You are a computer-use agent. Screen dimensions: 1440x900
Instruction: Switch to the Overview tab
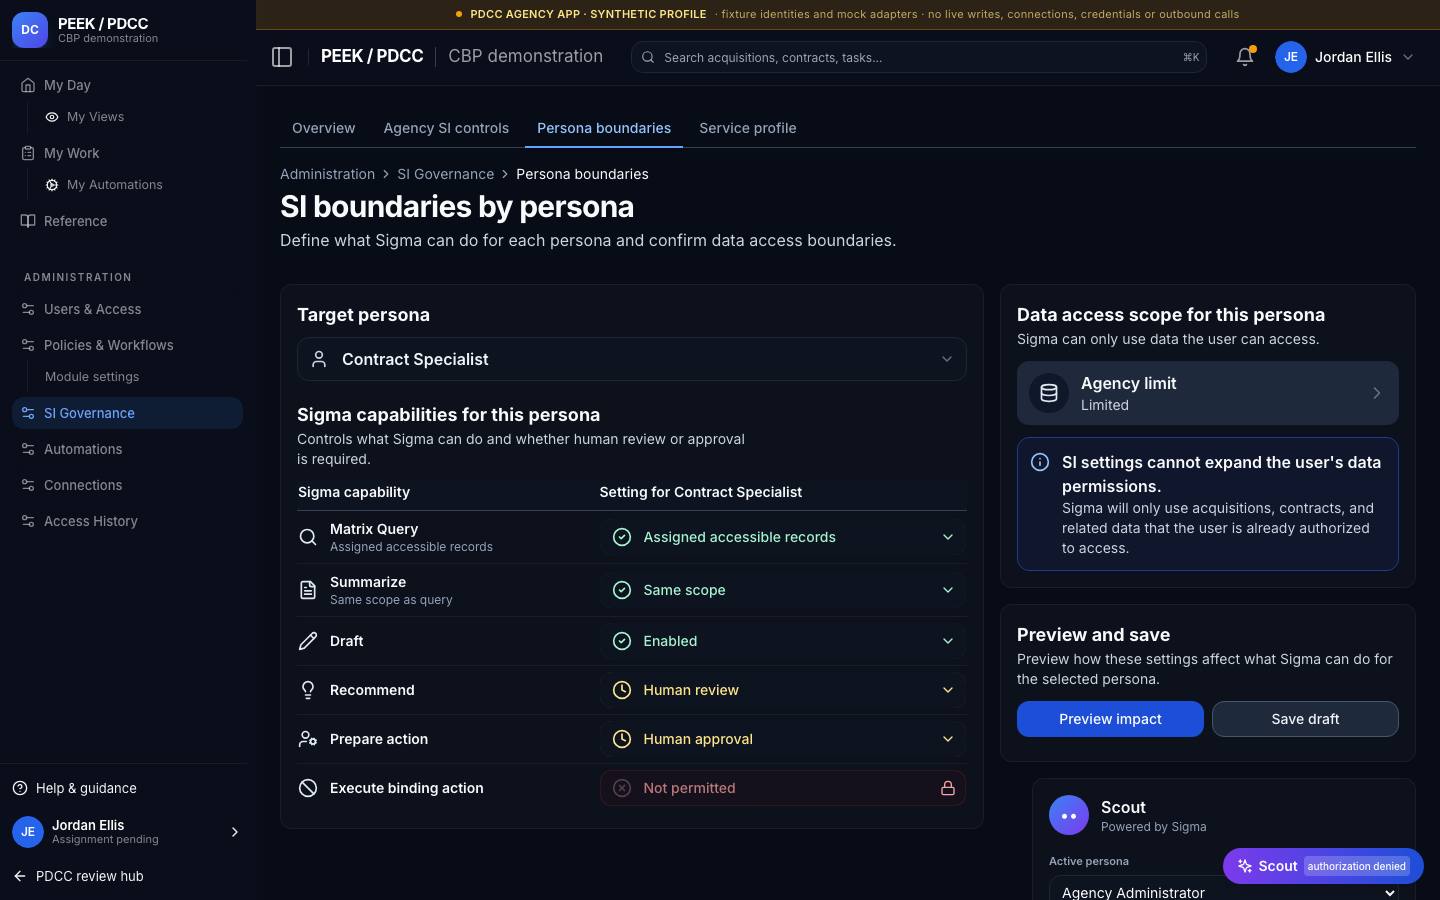tap(323, 128)
